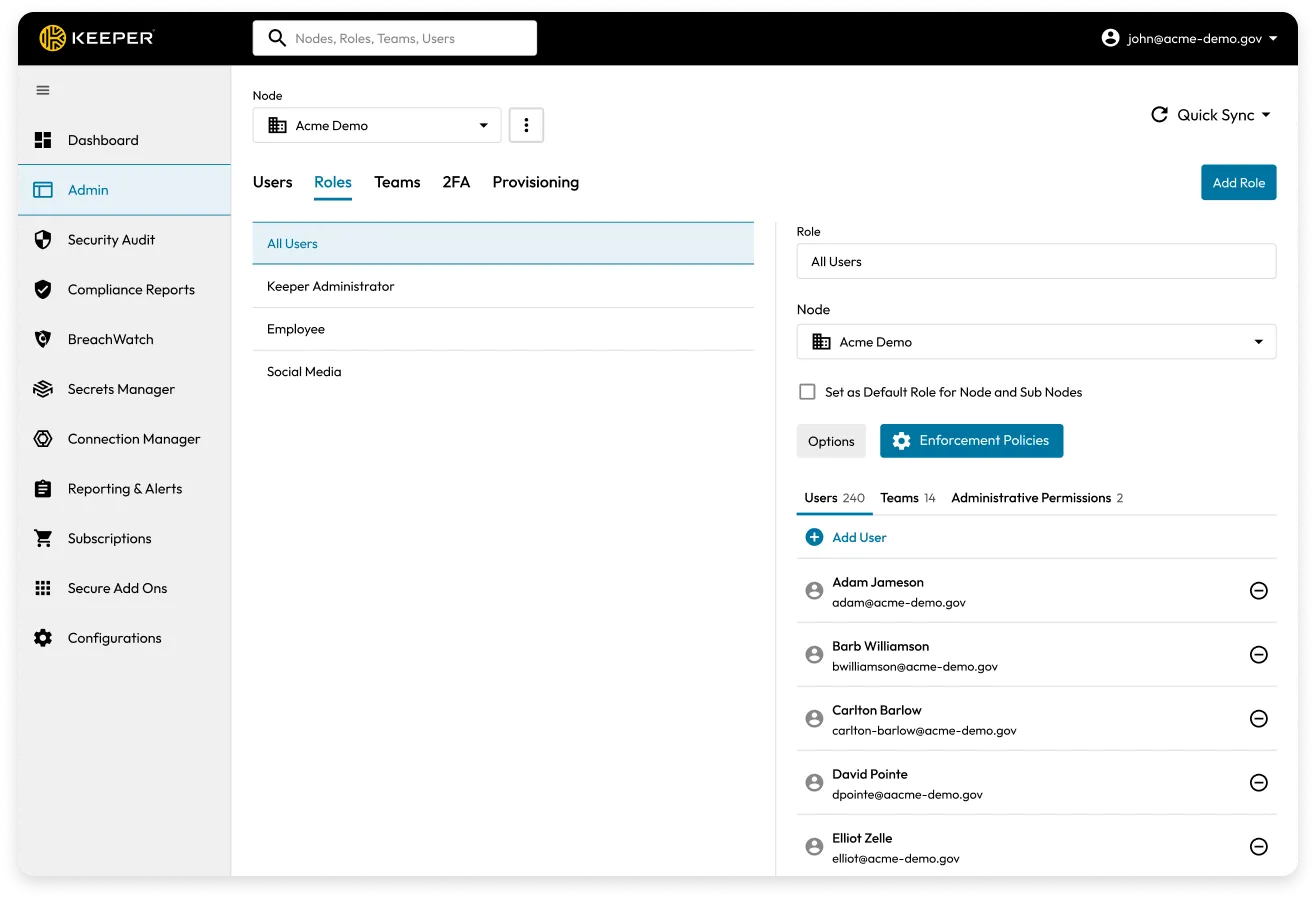The height and width of the screenshot is (900, 1316).
Task: Click the Admin panel icon
Action: [43, 190]
